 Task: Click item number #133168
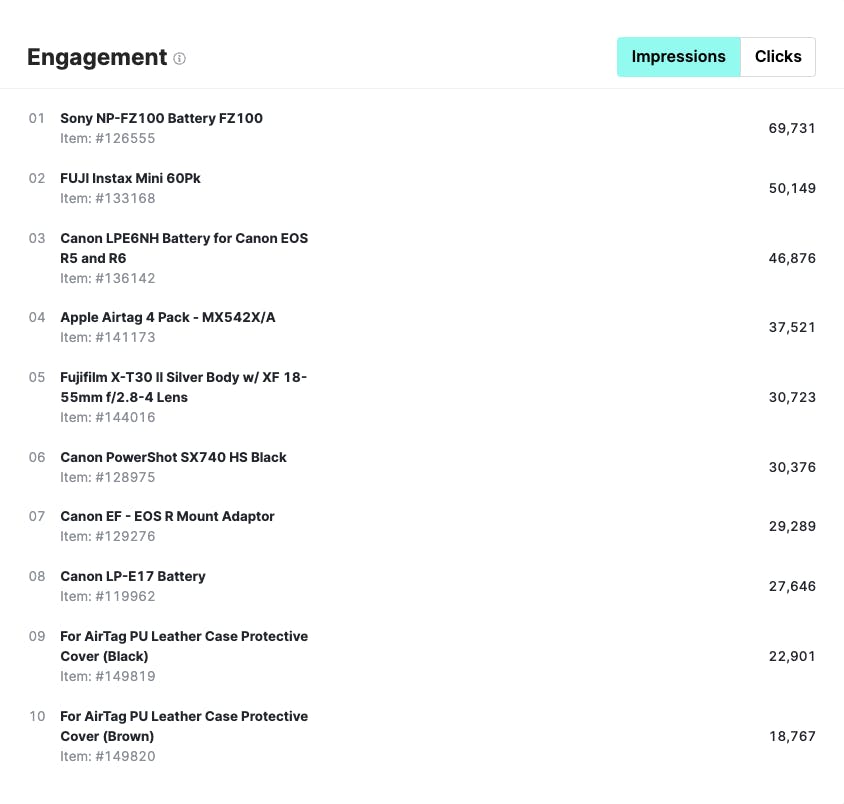pos(108,198)
